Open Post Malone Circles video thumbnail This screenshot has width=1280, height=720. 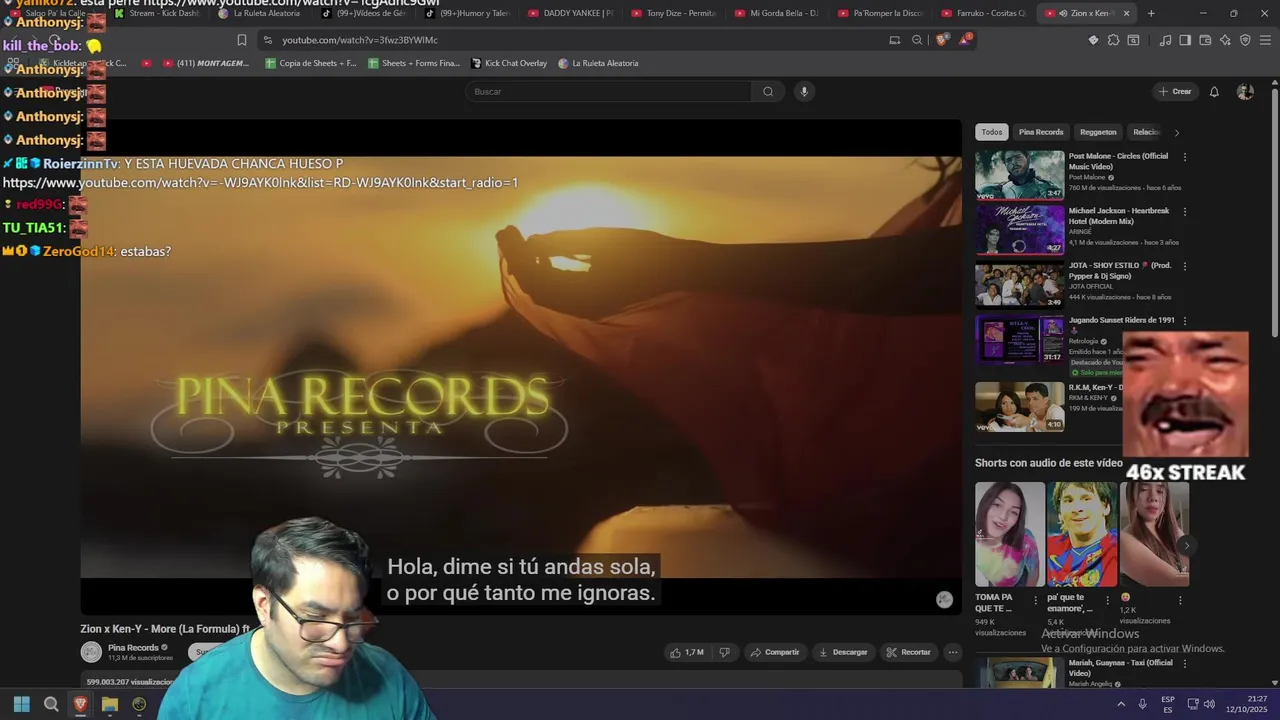tap(1020, 175)
